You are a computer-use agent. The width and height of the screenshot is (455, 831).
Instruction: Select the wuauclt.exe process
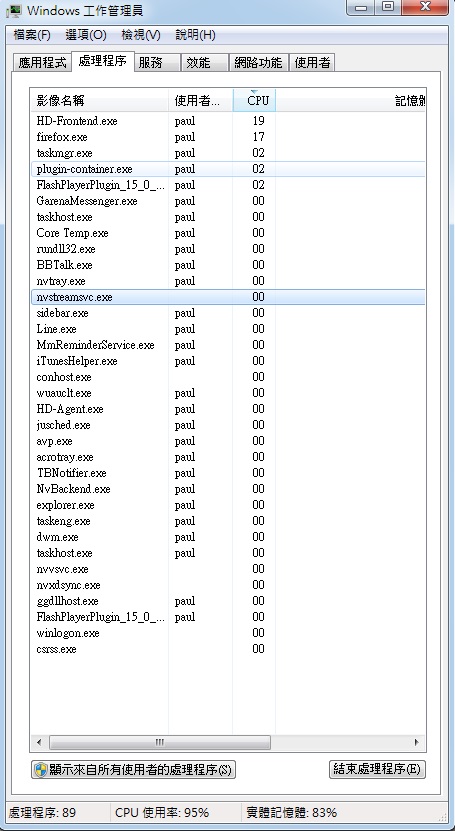[x=228, y=393]
